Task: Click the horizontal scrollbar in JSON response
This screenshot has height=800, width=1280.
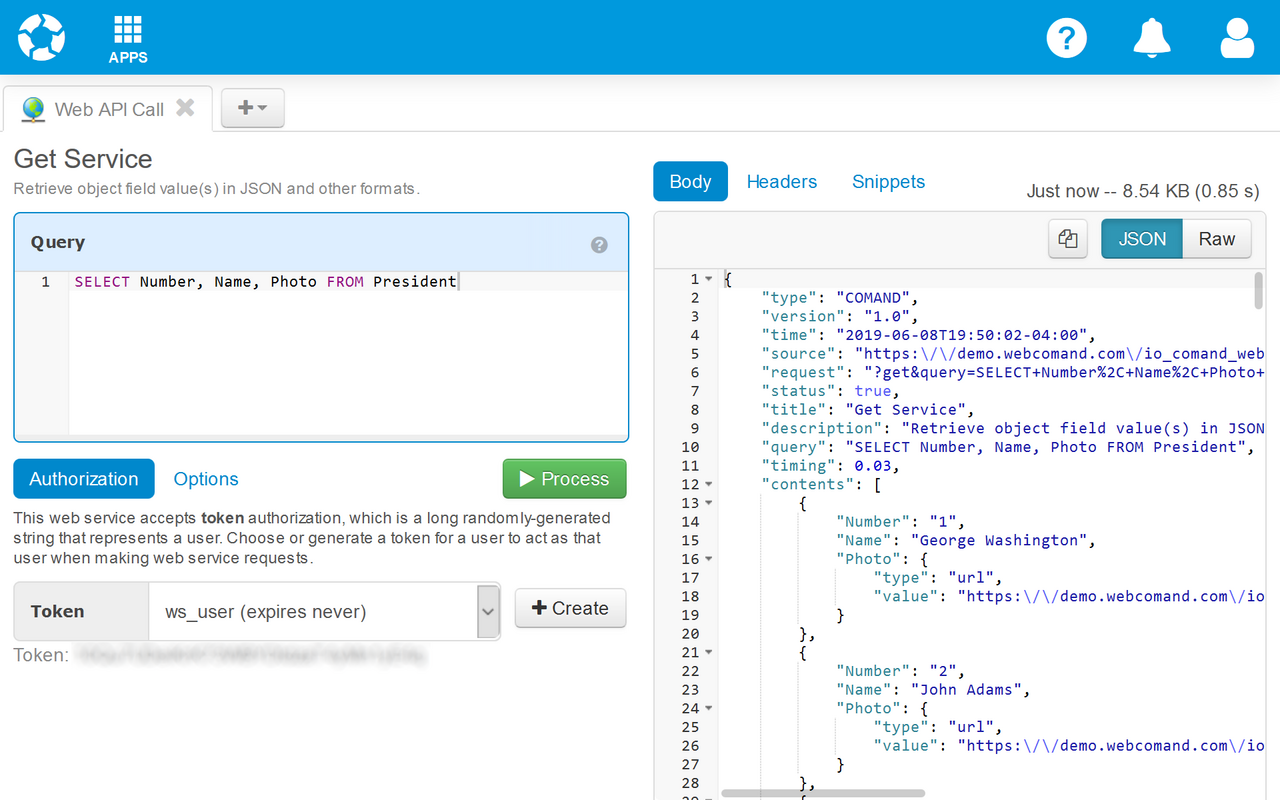Action: coord(822,793)
